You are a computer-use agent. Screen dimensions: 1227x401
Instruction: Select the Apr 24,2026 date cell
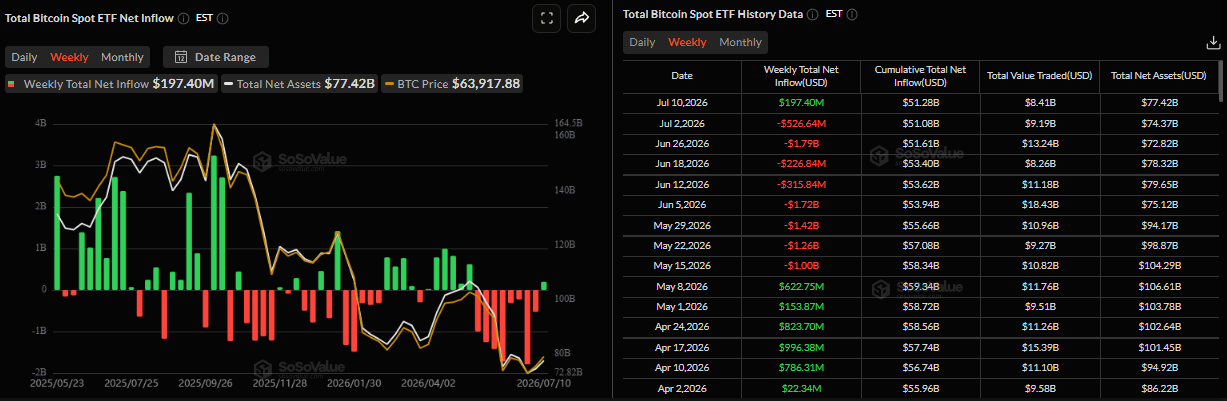681,326
